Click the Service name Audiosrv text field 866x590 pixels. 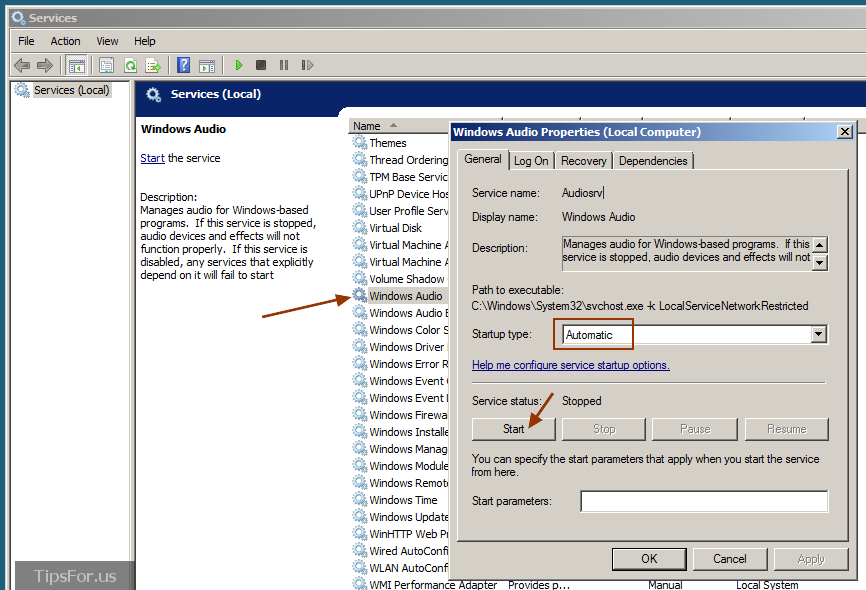tap(583, 193)
